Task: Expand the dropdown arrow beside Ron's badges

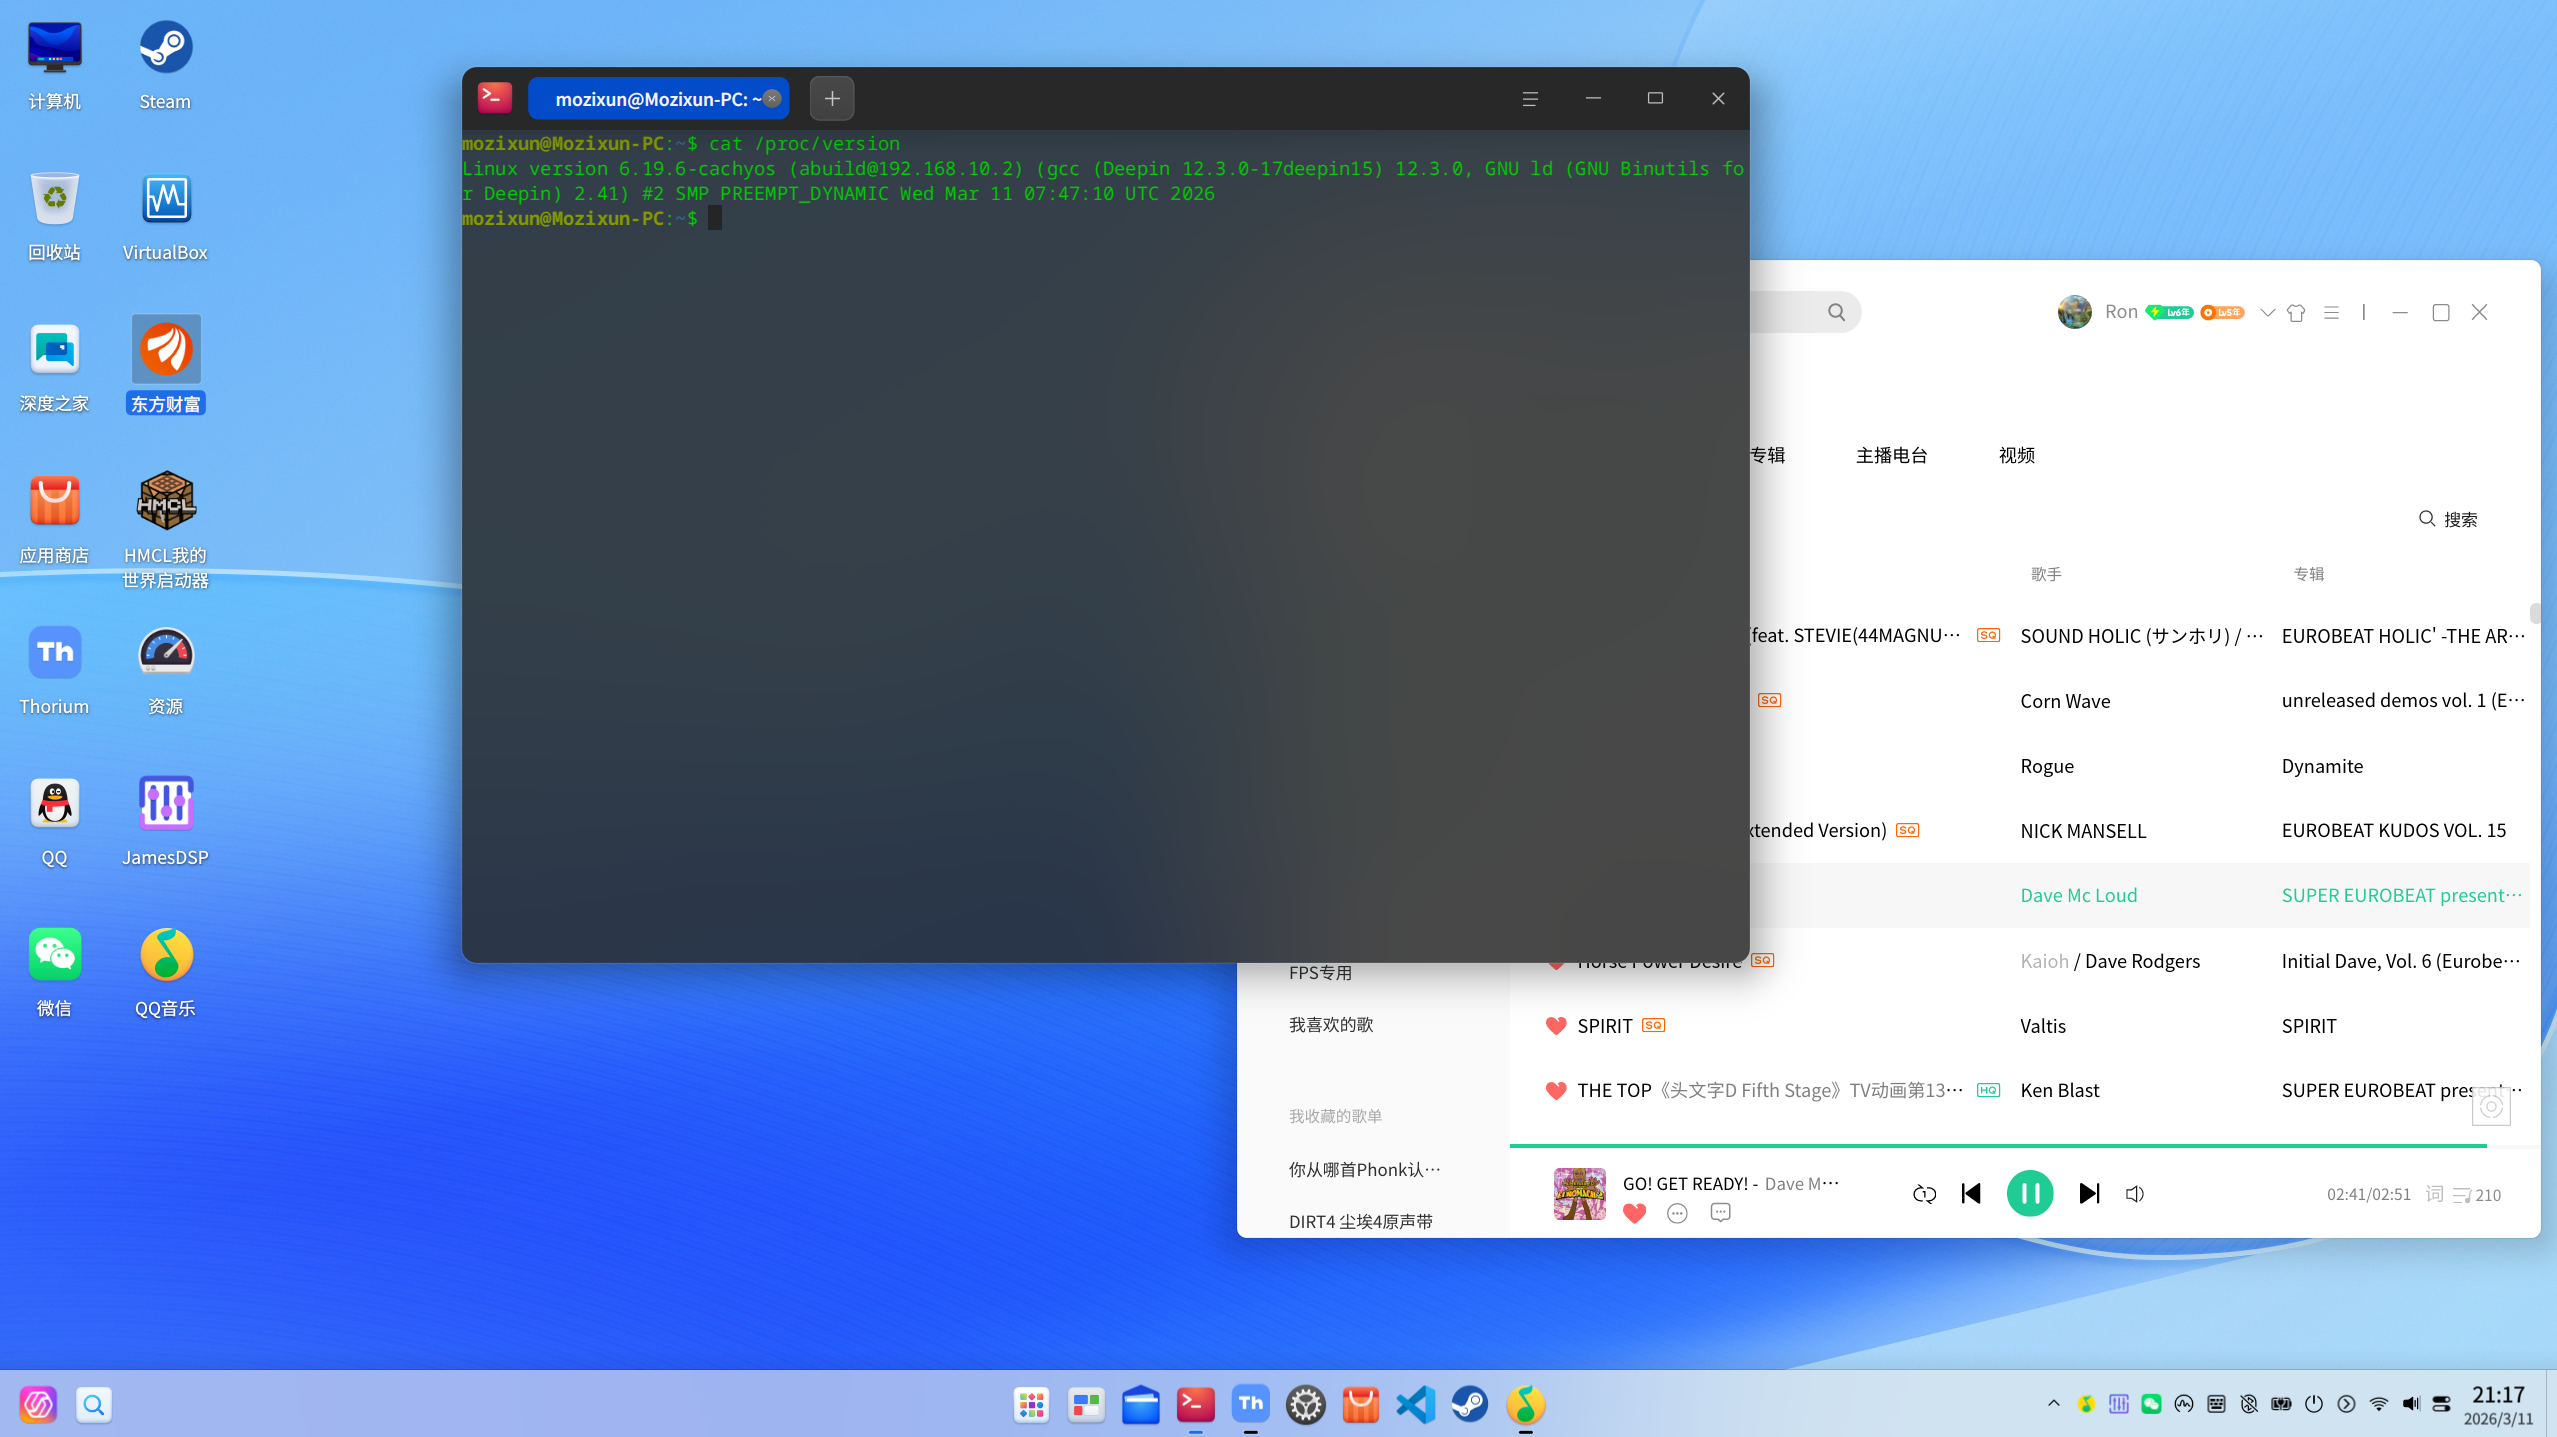Action: pos(2267,313)
